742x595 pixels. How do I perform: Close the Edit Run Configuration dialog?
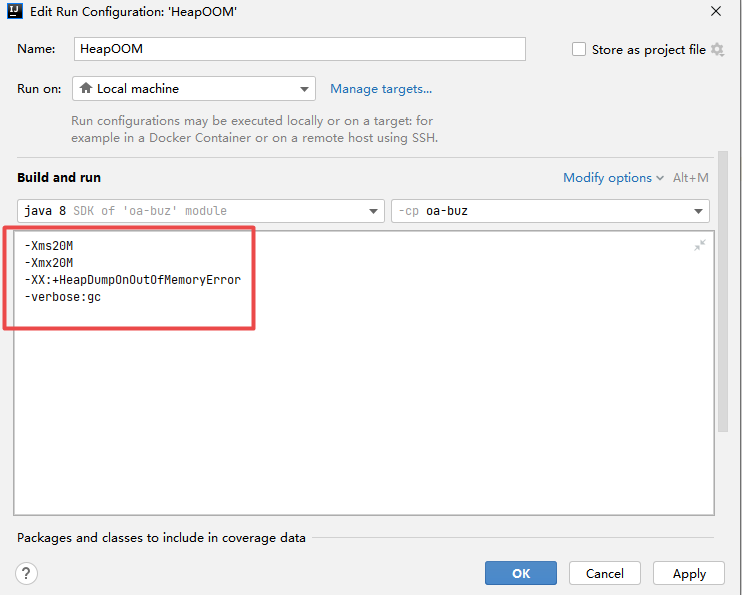click(x=716, y=11)
